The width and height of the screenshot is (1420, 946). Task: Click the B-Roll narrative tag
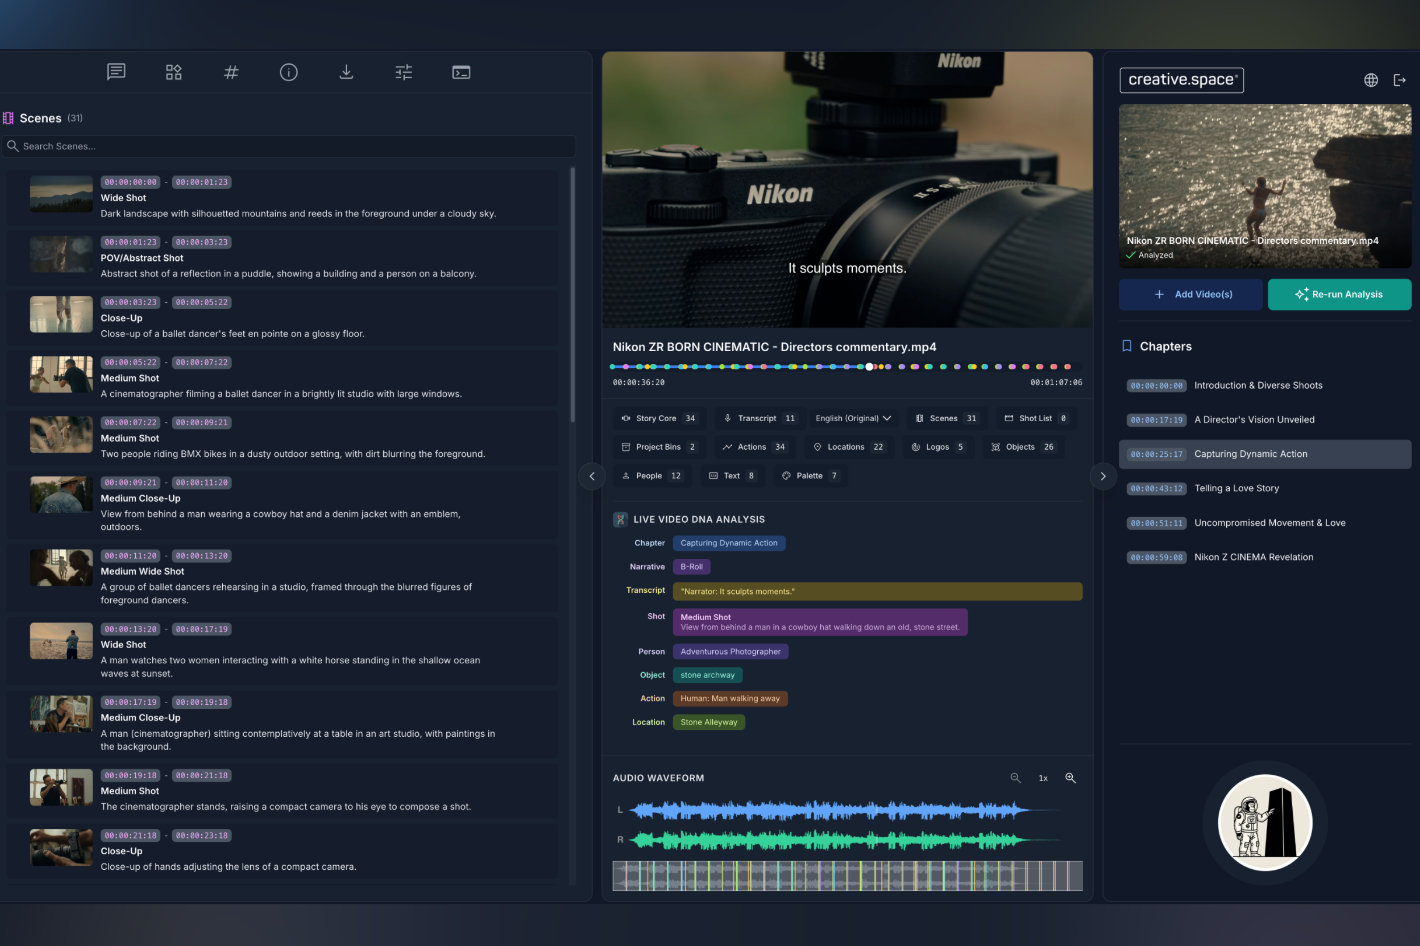pos(691,567)
